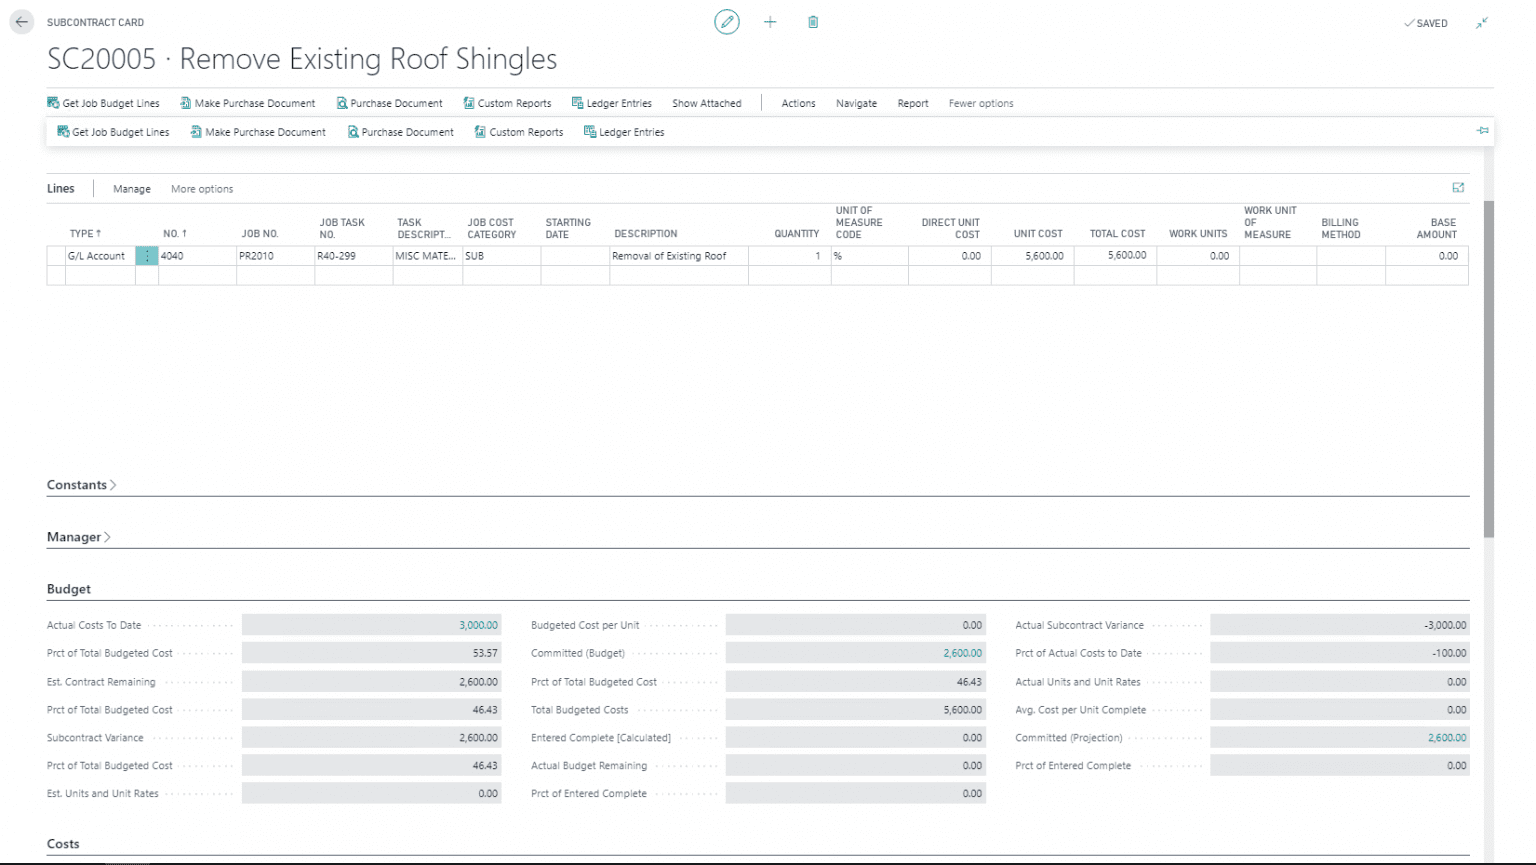This screenshot has width=1536, height=865.
Task: Collapse the Budget section header
Action: point(69,589)
